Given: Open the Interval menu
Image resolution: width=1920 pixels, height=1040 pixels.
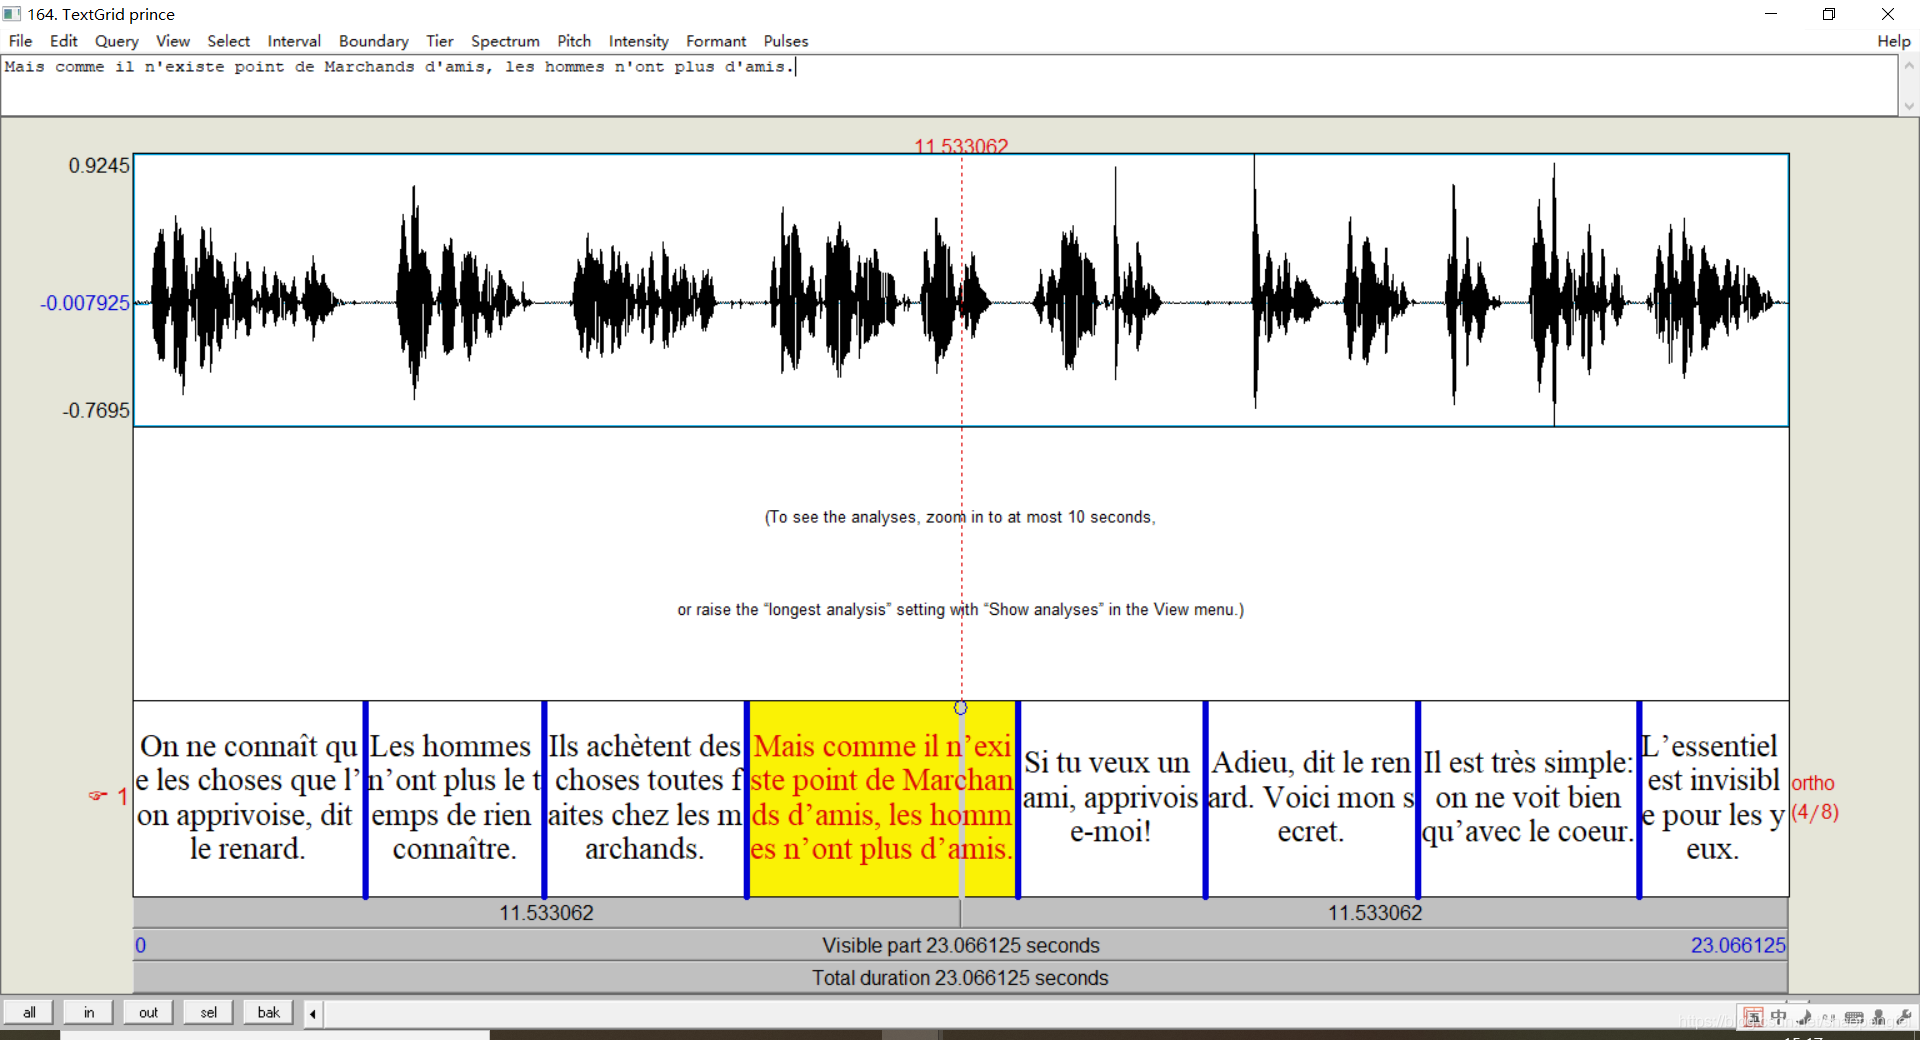Looking at the screenshot, I should [x=294, y=41].
